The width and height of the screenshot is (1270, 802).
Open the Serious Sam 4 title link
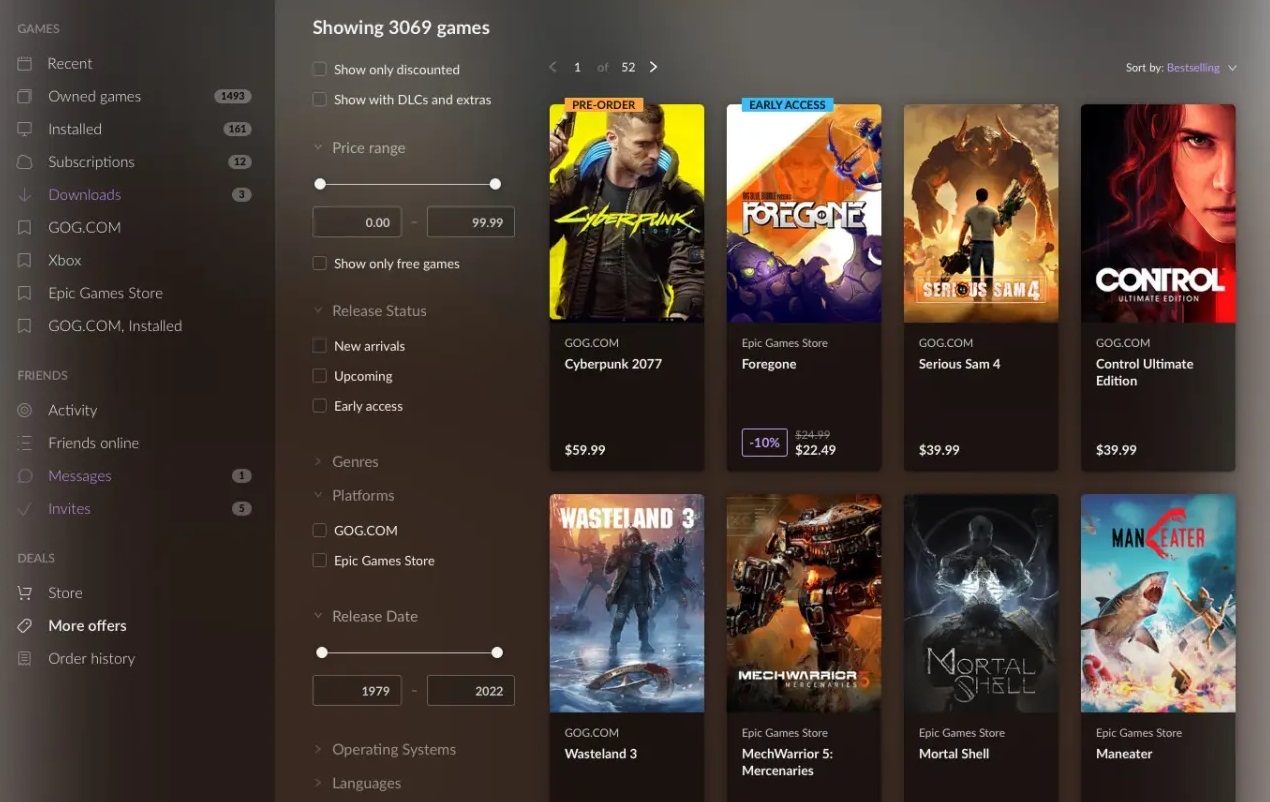960,364
